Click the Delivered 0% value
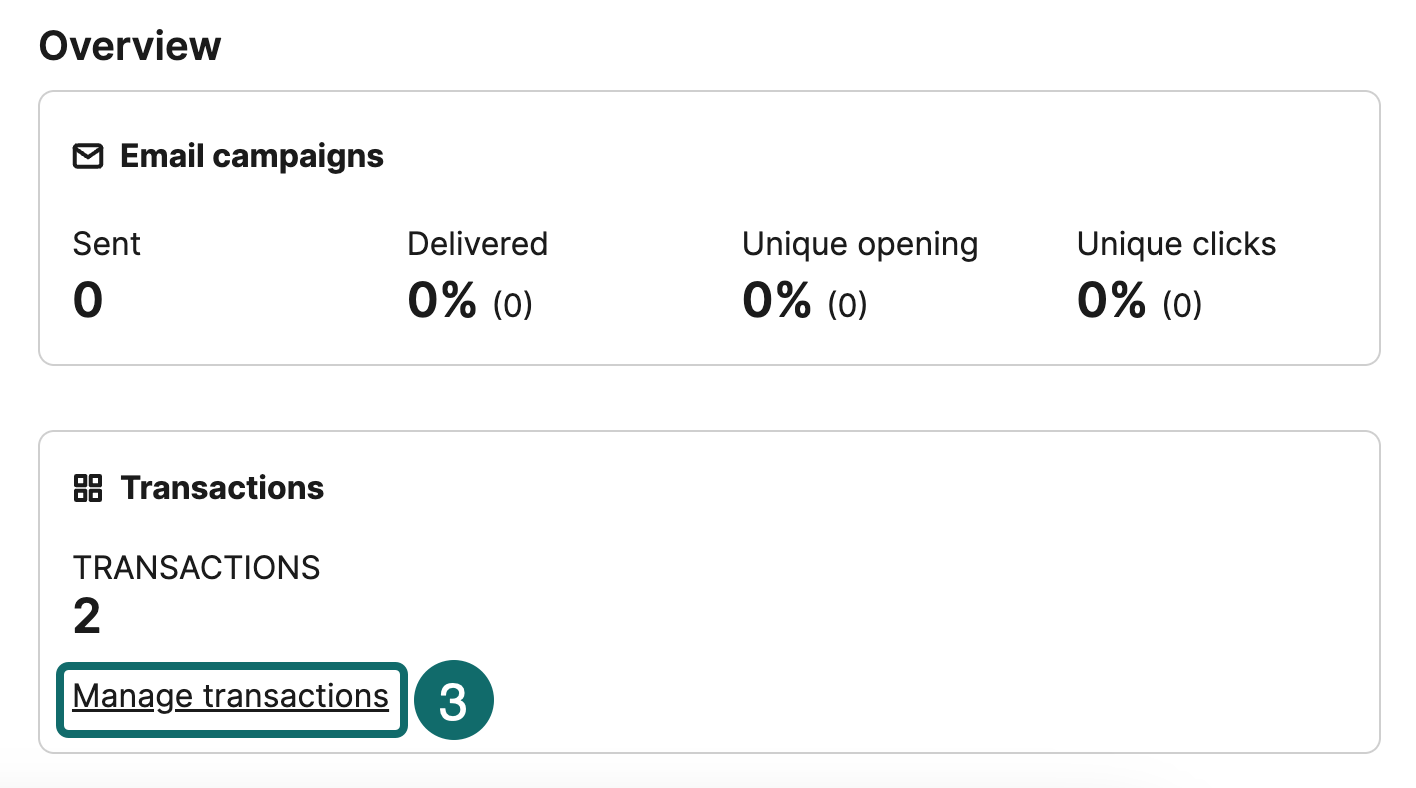 (442, 301)
